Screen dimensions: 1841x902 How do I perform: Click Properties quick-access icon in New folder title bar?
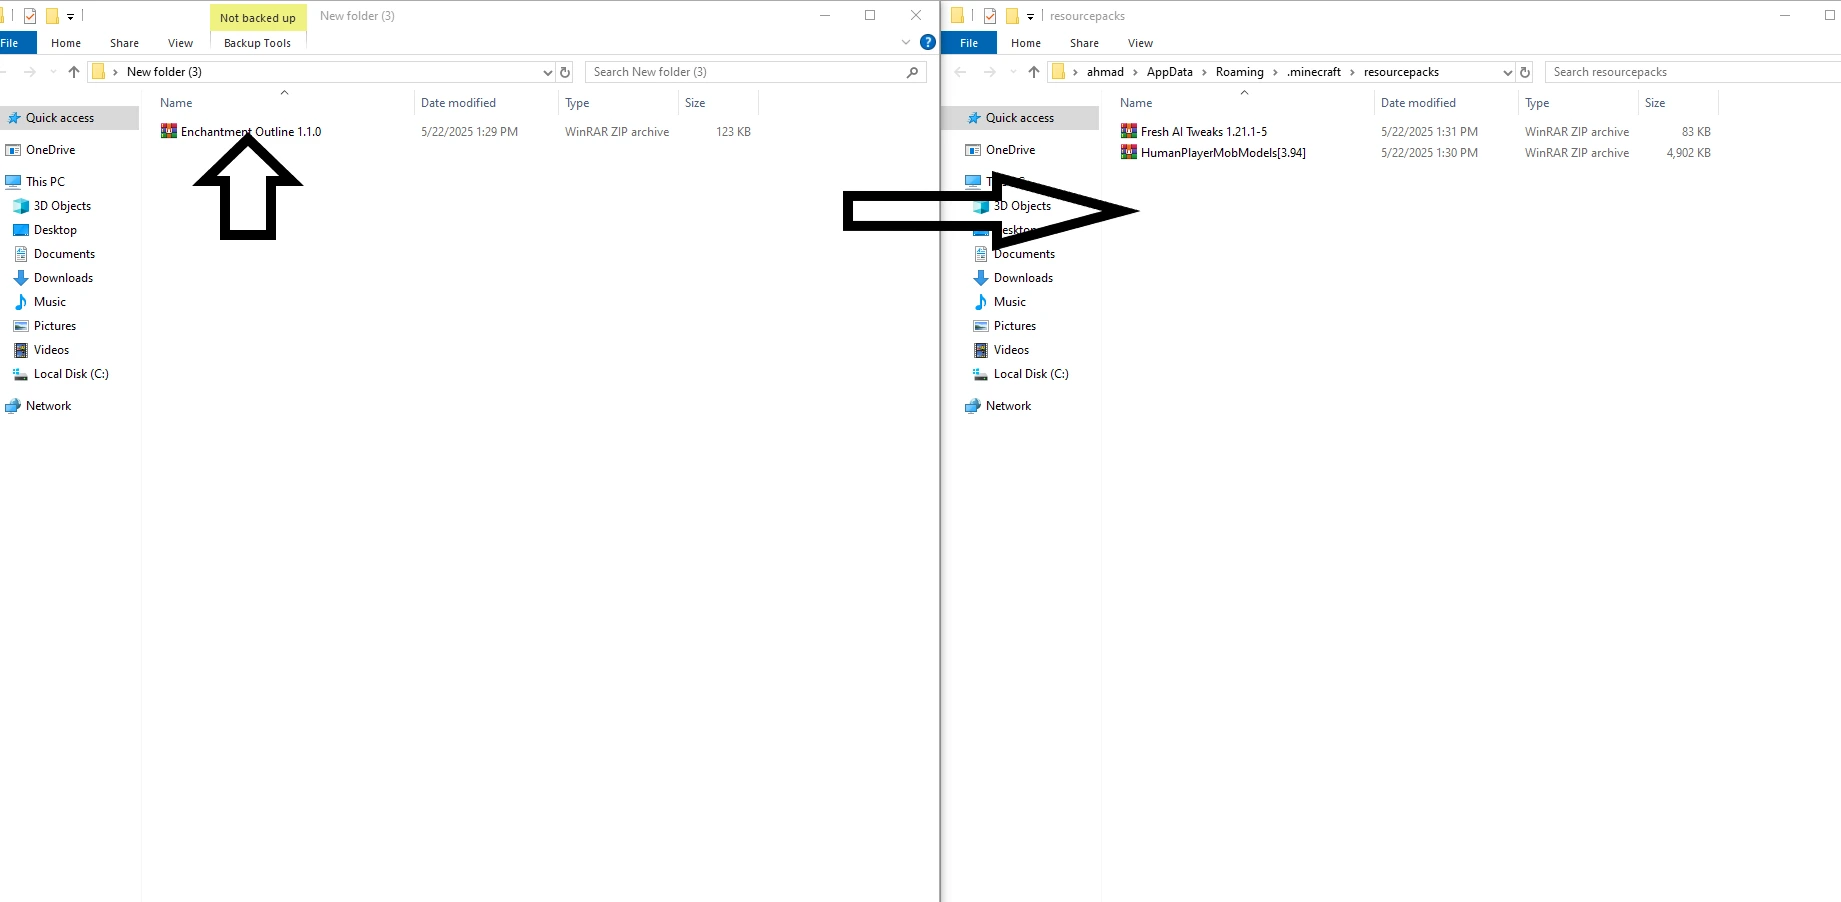click(x=30, y=16)
